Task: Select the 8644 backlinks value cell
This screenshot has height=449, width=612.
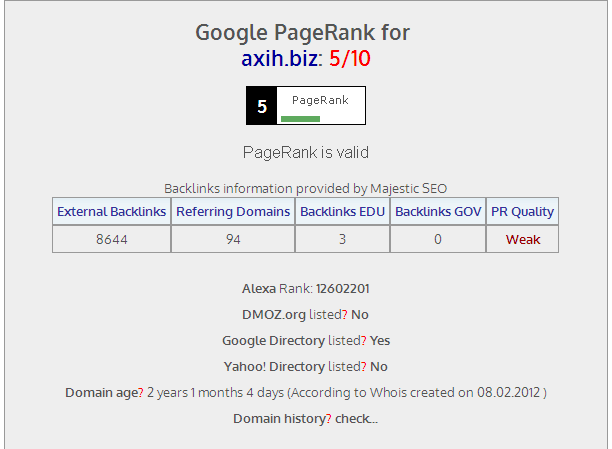Action: tap(112, 239)
